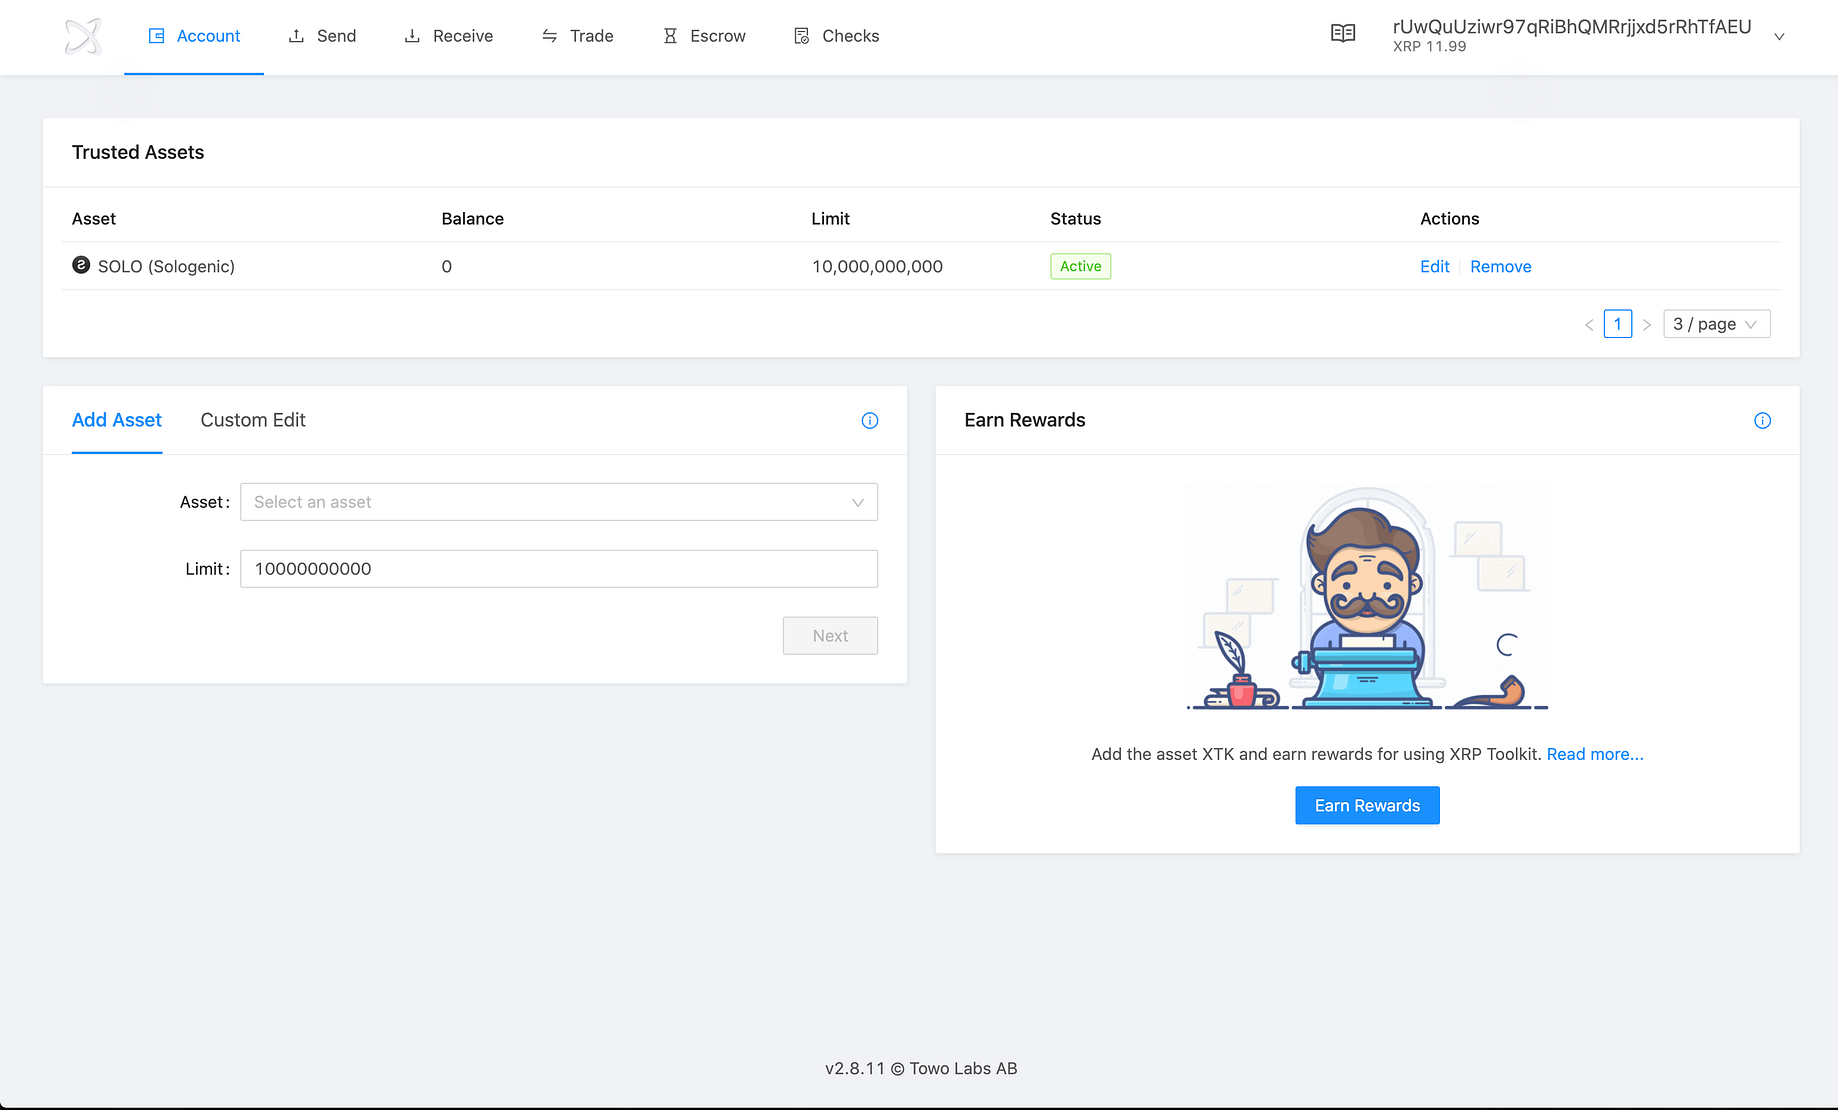
Task: Edit the SOLO trust line
Action: point(1434,266)
